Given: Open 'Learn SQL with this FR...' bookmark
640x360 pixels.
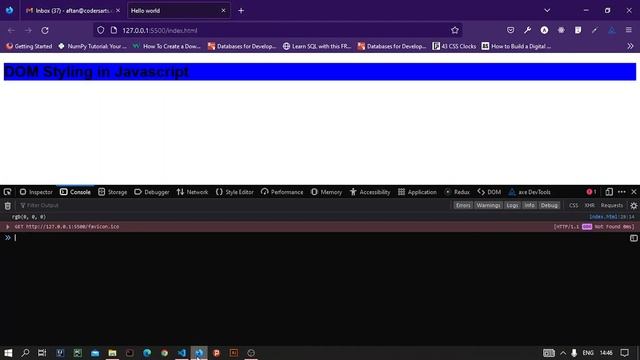Looking at the screenshot, I should coord(317,46).
